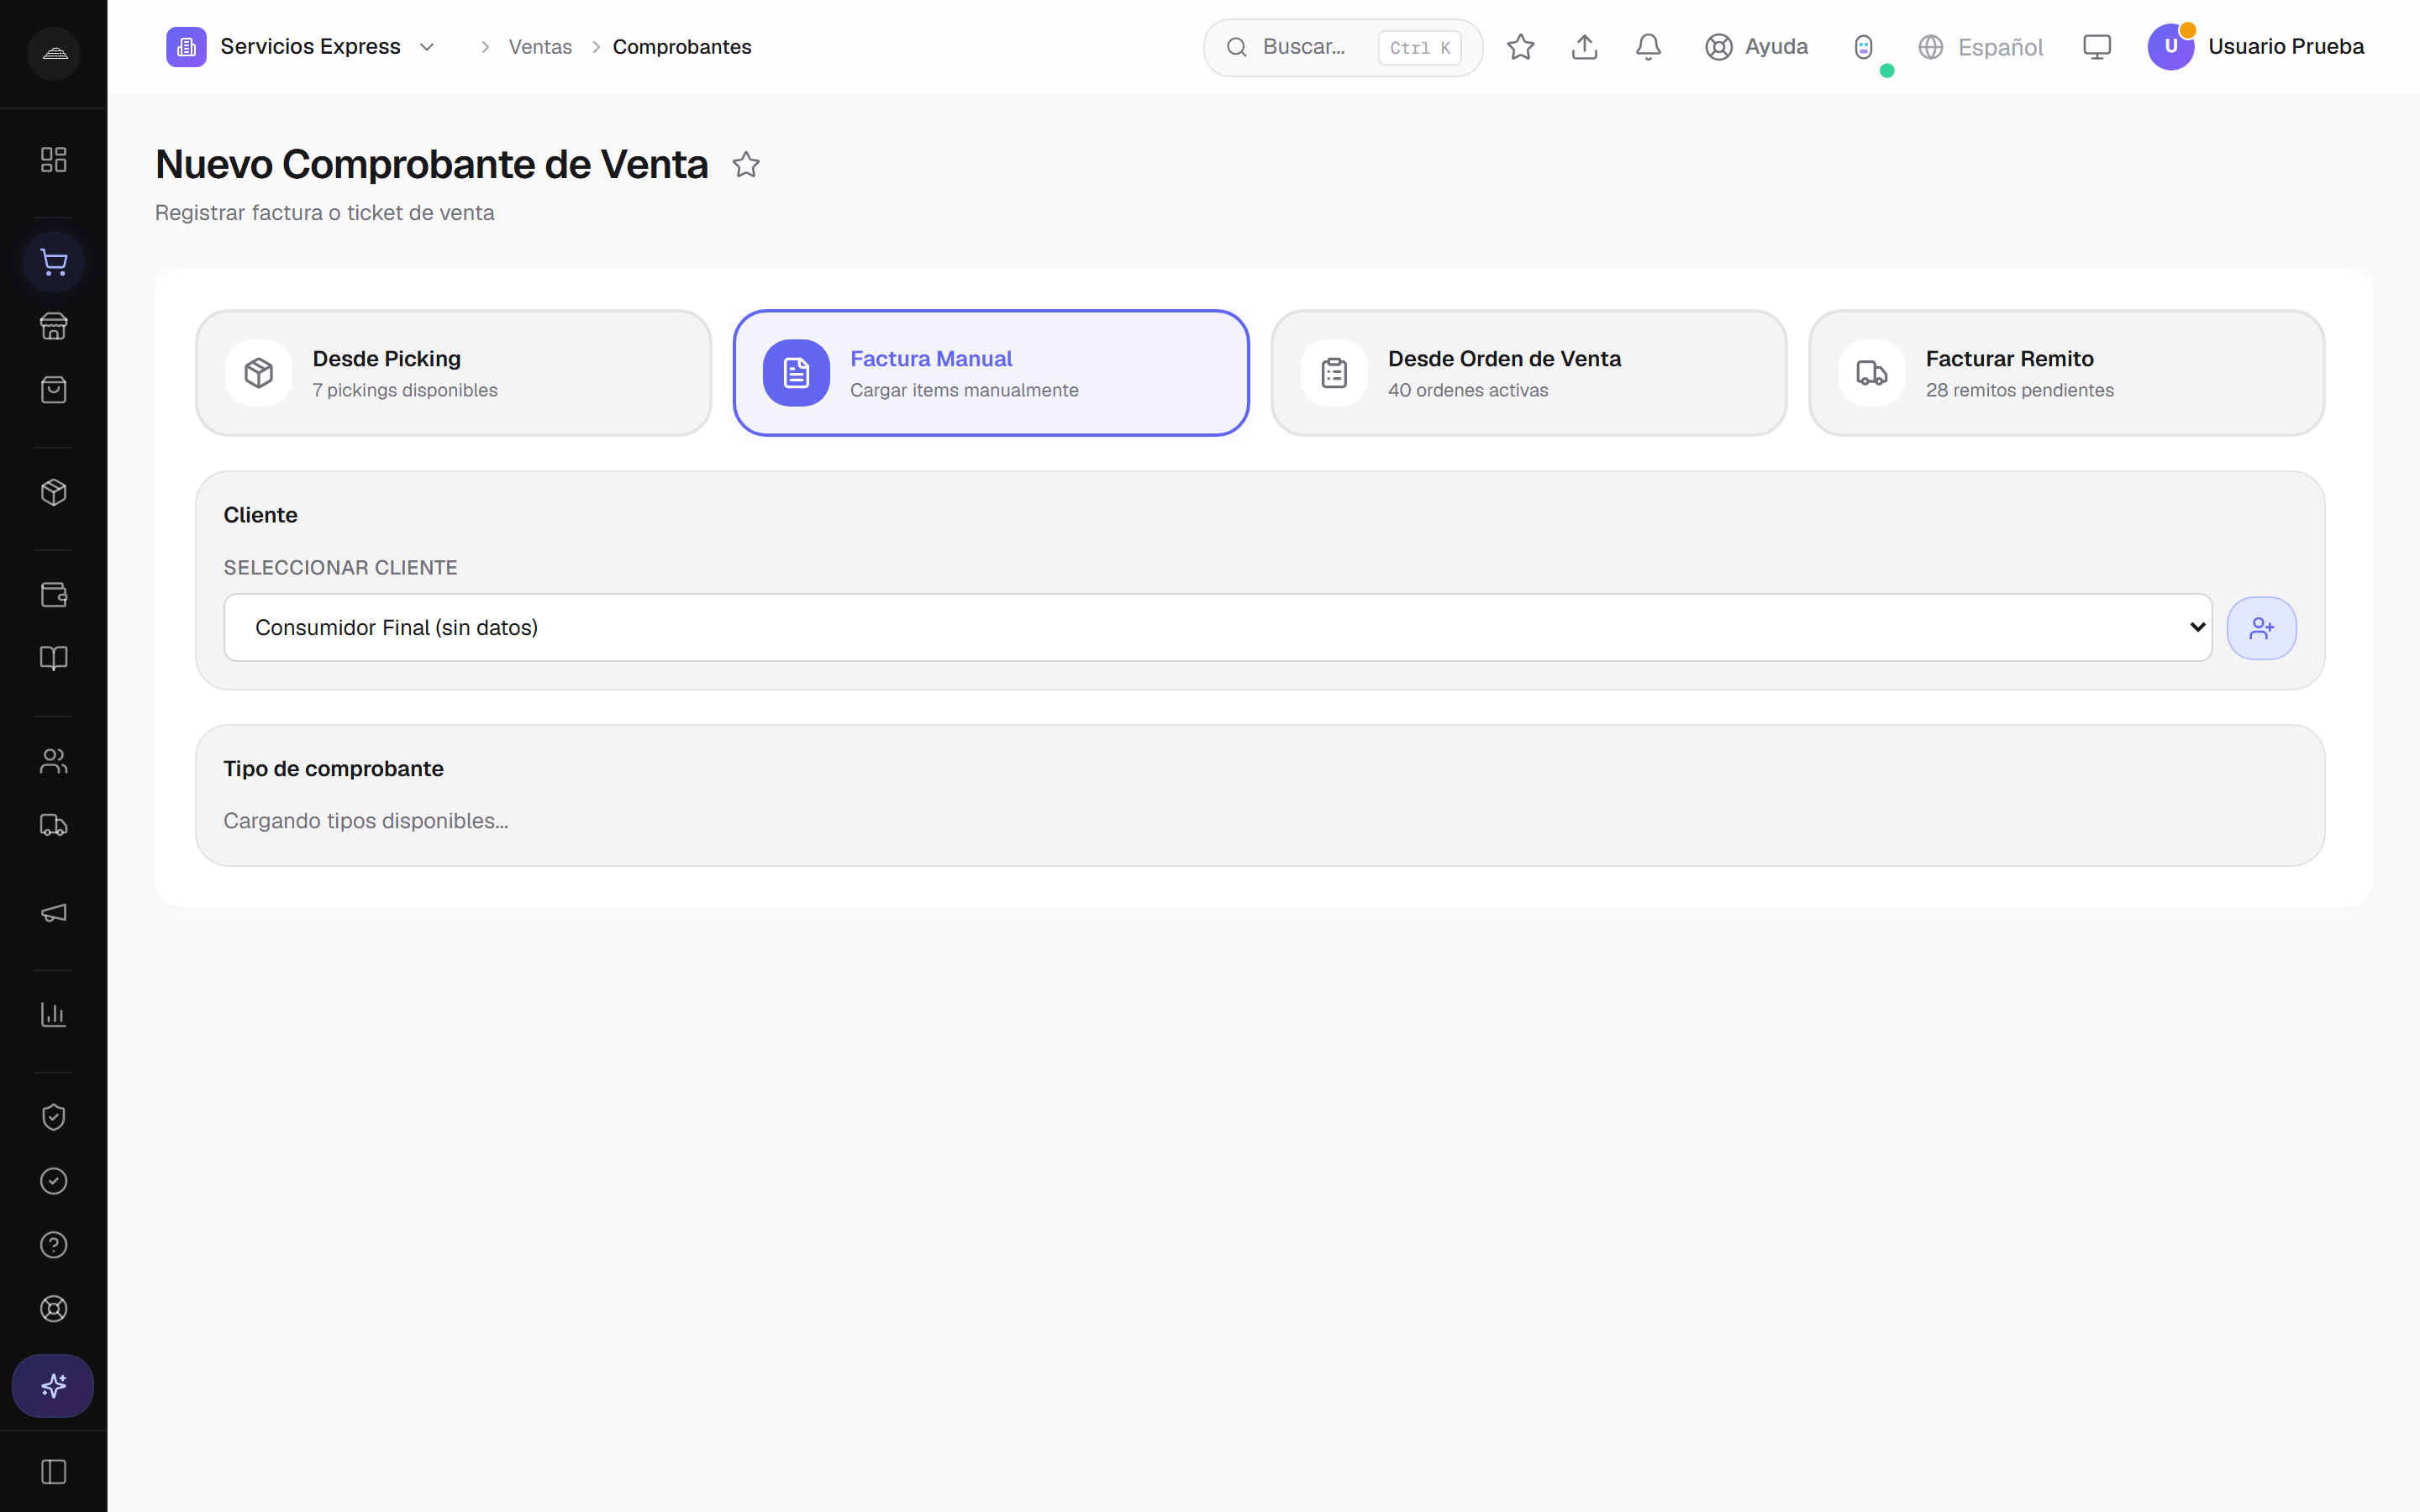Image resolution: width=2420 pixels, height=1512 pixels.
Task: Click the Comprobantes breadcrumb
Action: pyautogui.click(x=682, y=47)
